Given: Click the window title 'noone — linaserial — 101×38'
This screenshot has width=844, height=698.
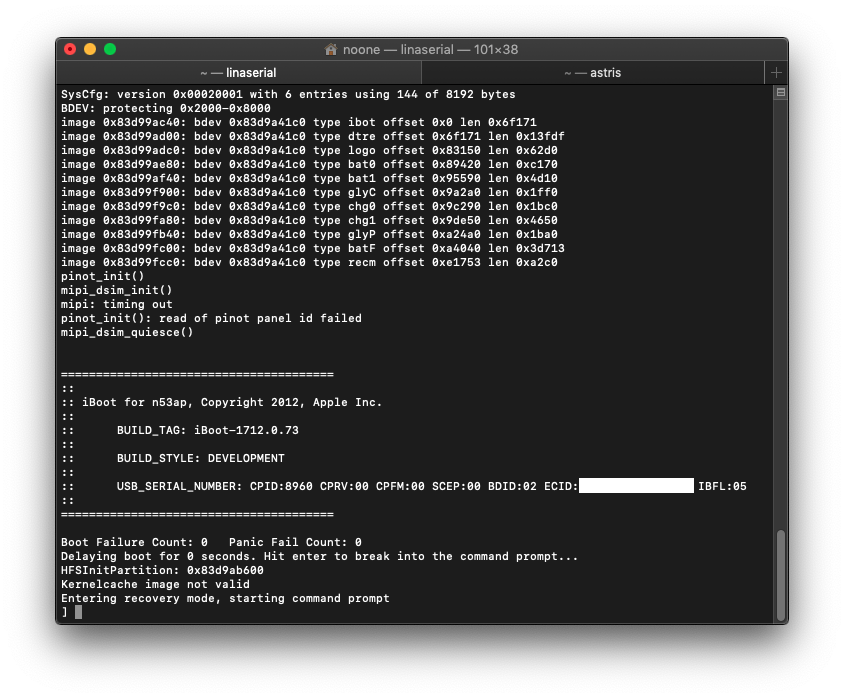Looking at the screenshot, I should click(x=430, y=50).
